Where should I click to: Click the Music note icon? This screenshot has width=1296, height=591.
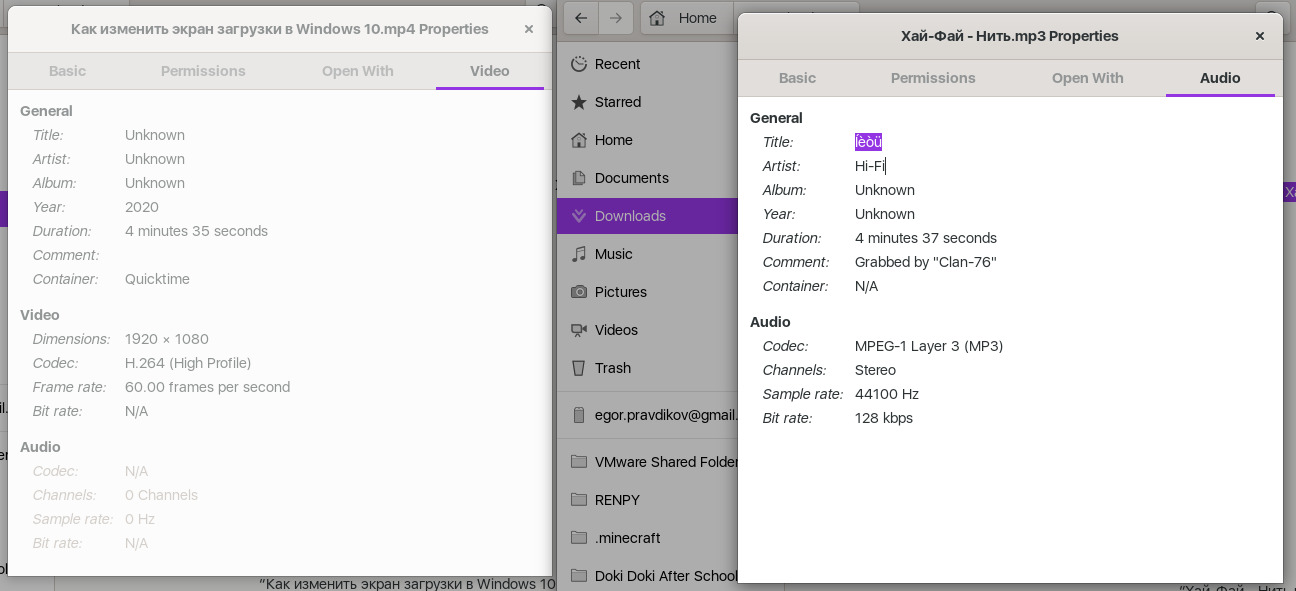578,254
